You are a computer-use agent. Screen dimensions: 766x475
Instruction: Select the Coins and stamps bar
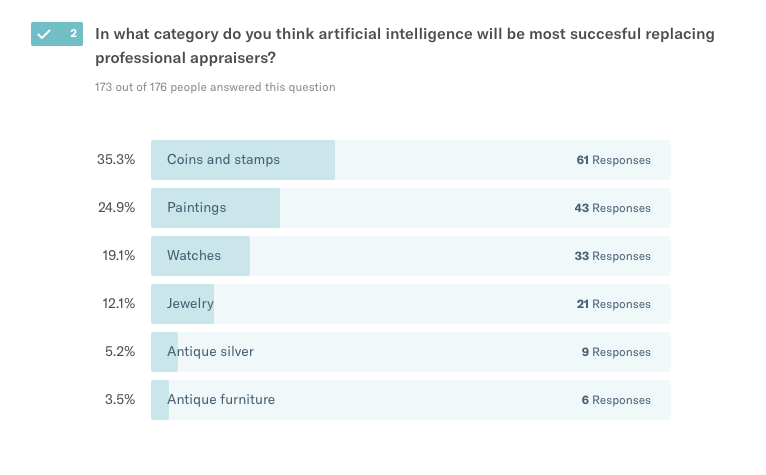tap(410, 160)
